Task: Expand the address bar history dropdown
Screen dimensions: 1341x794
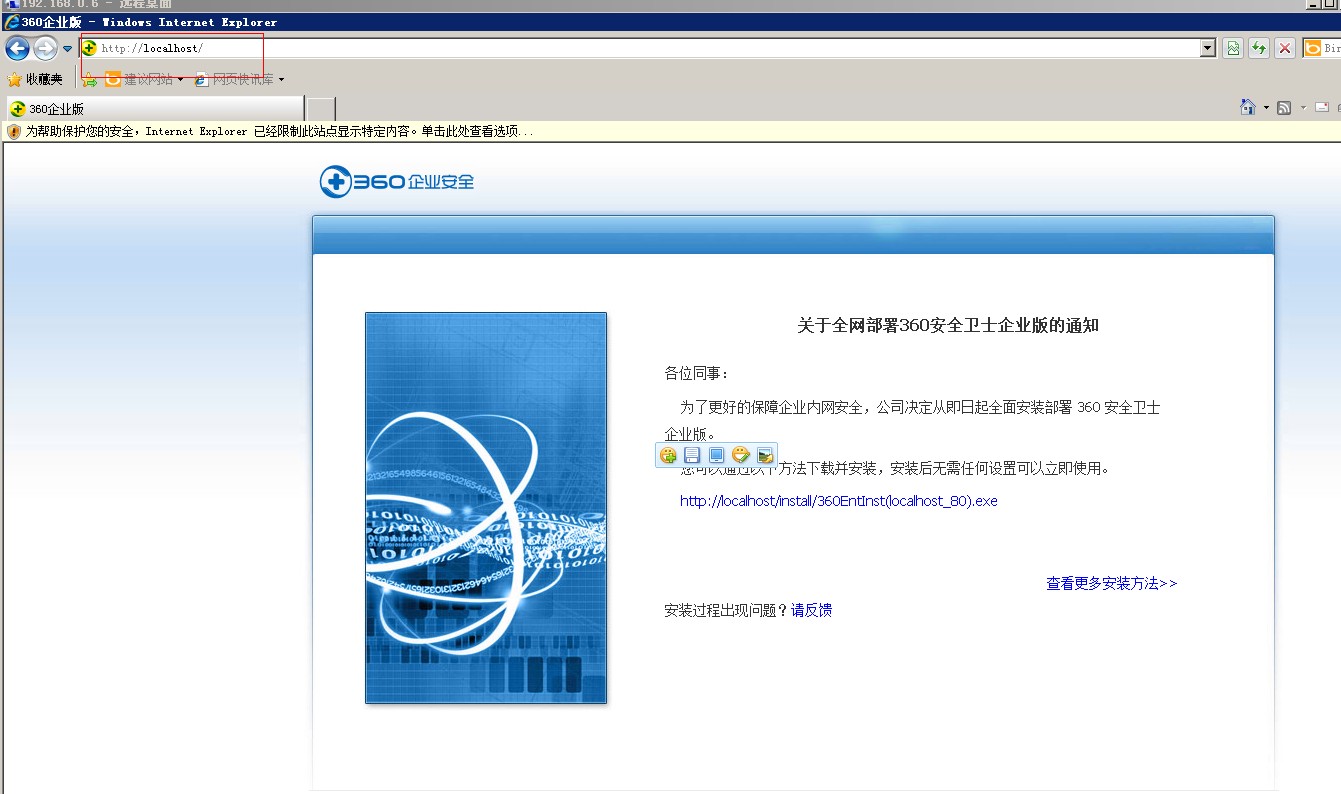Action: [1208, 48]
